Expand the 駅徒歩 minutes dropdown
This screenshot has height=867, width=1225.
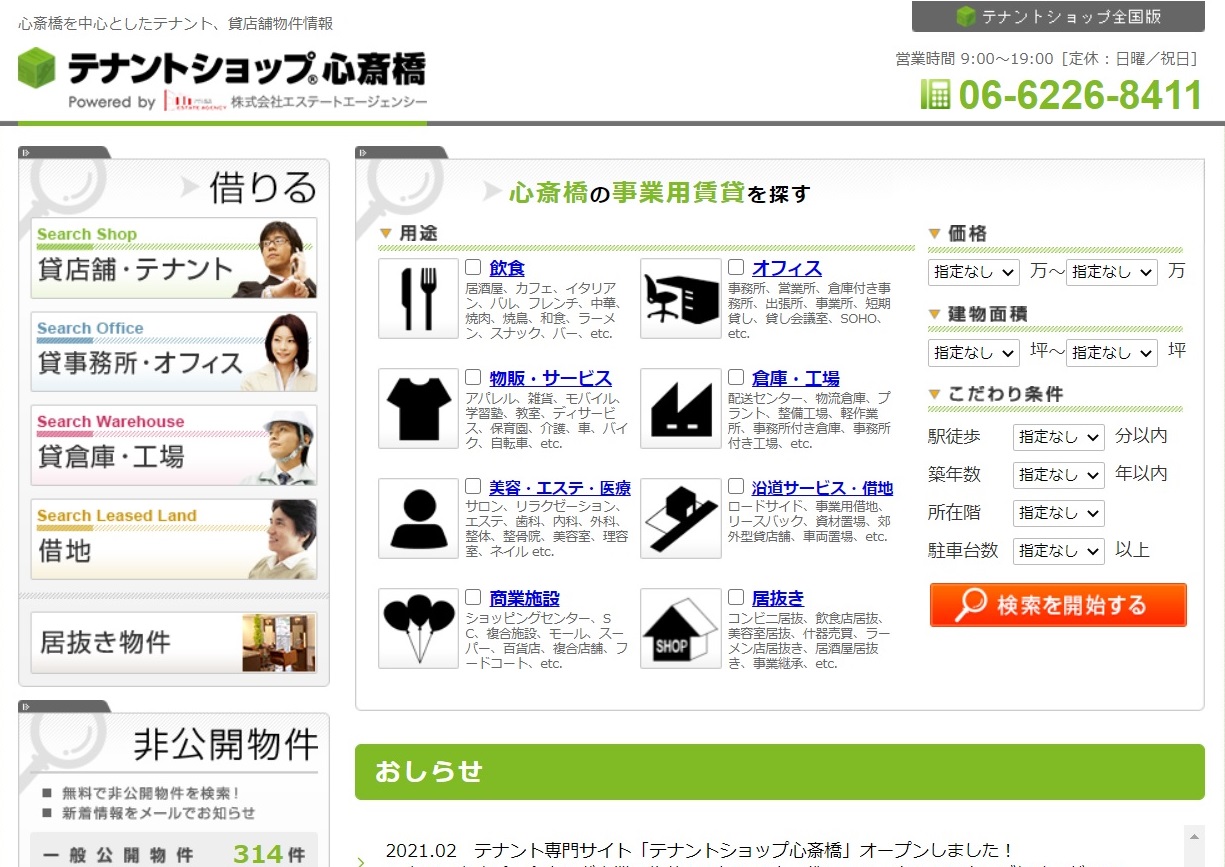tap(1058, 437)
